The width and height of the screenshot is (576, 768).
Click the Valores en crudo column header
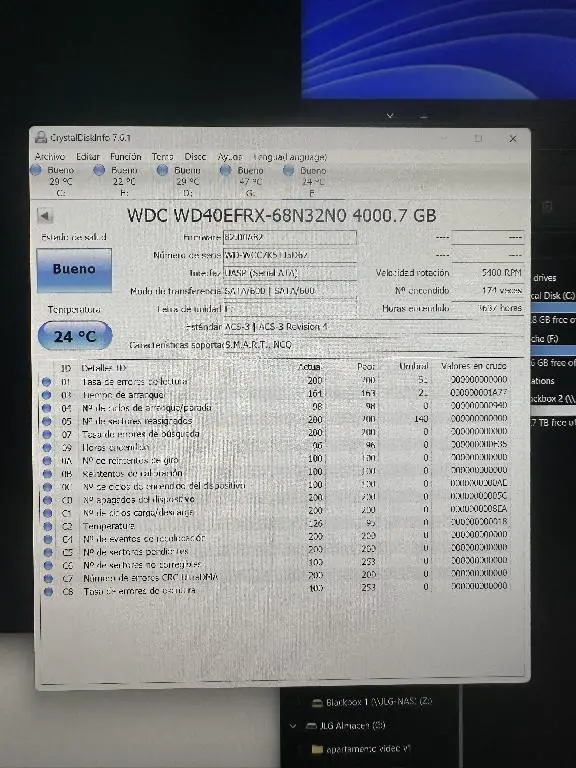point(474,366)
